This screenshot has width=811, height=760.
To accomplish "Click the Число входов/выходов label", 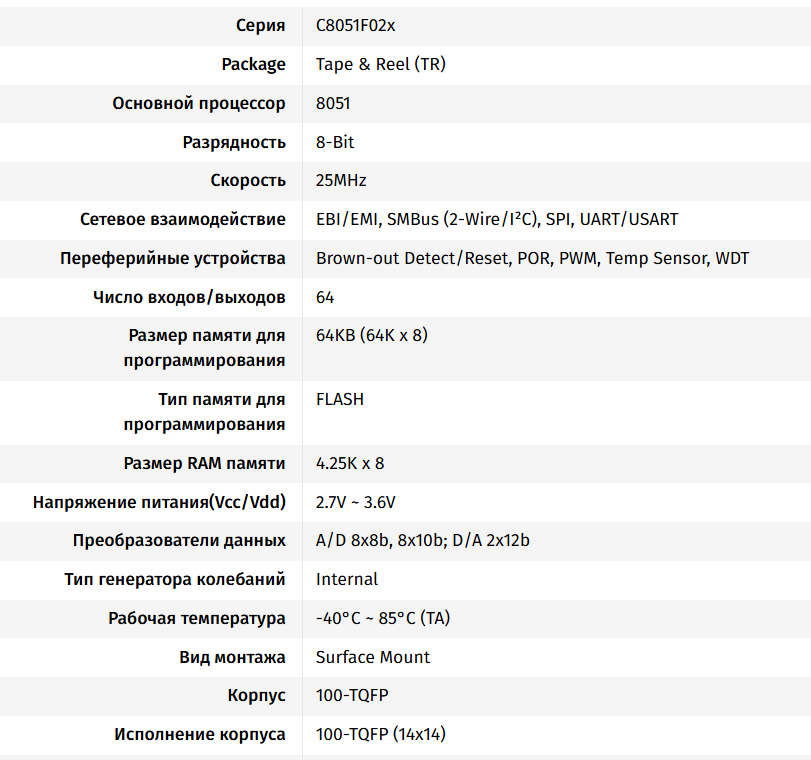I will pos(189,297).
